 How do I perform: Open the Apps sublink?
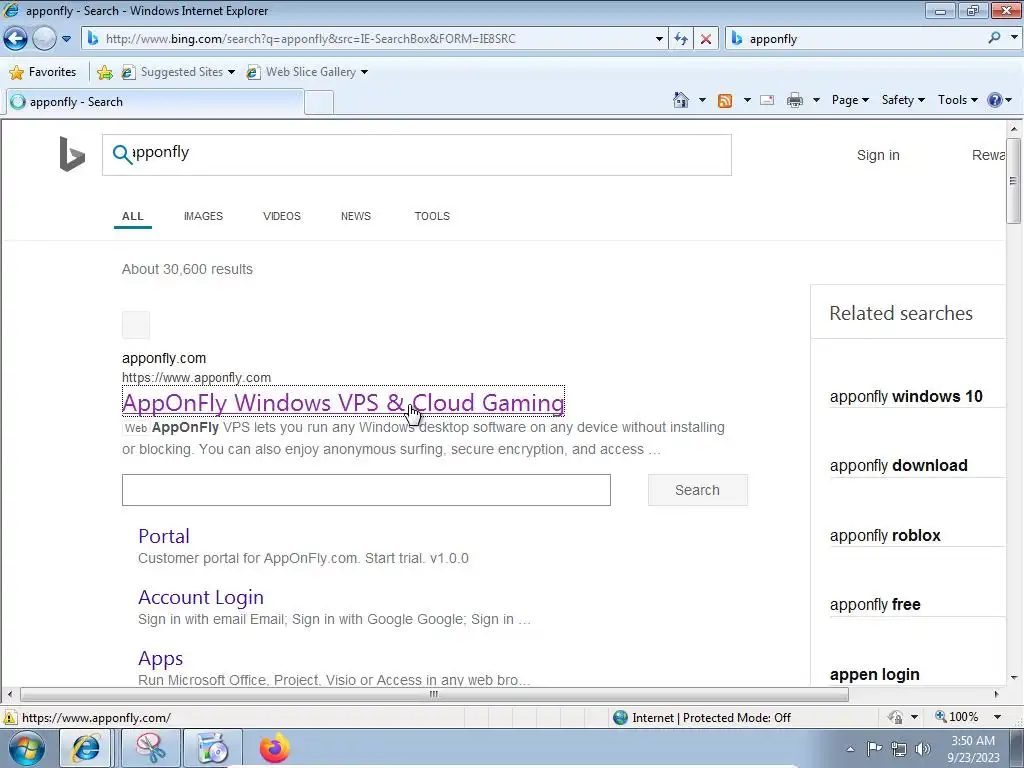(x=161, y=658)
